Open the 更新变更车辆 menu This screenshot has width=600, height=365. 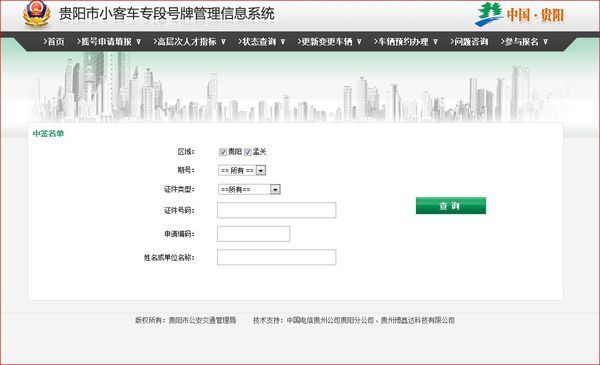tap(329, 42)
